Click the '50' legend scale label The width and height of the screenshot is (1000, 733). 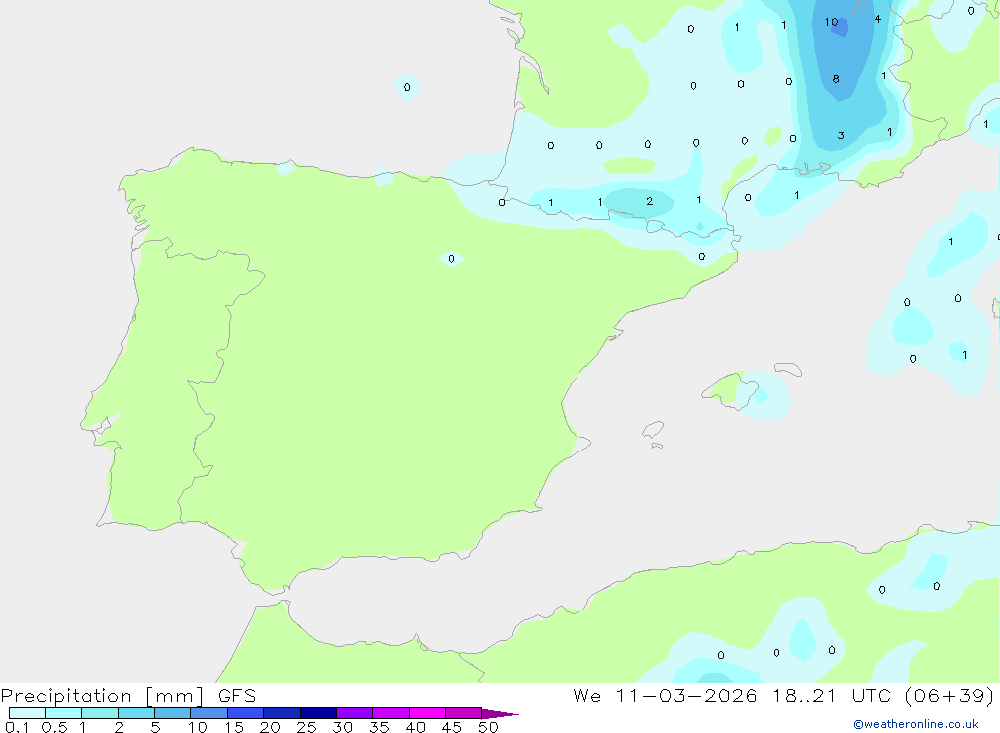coord(489,727)
